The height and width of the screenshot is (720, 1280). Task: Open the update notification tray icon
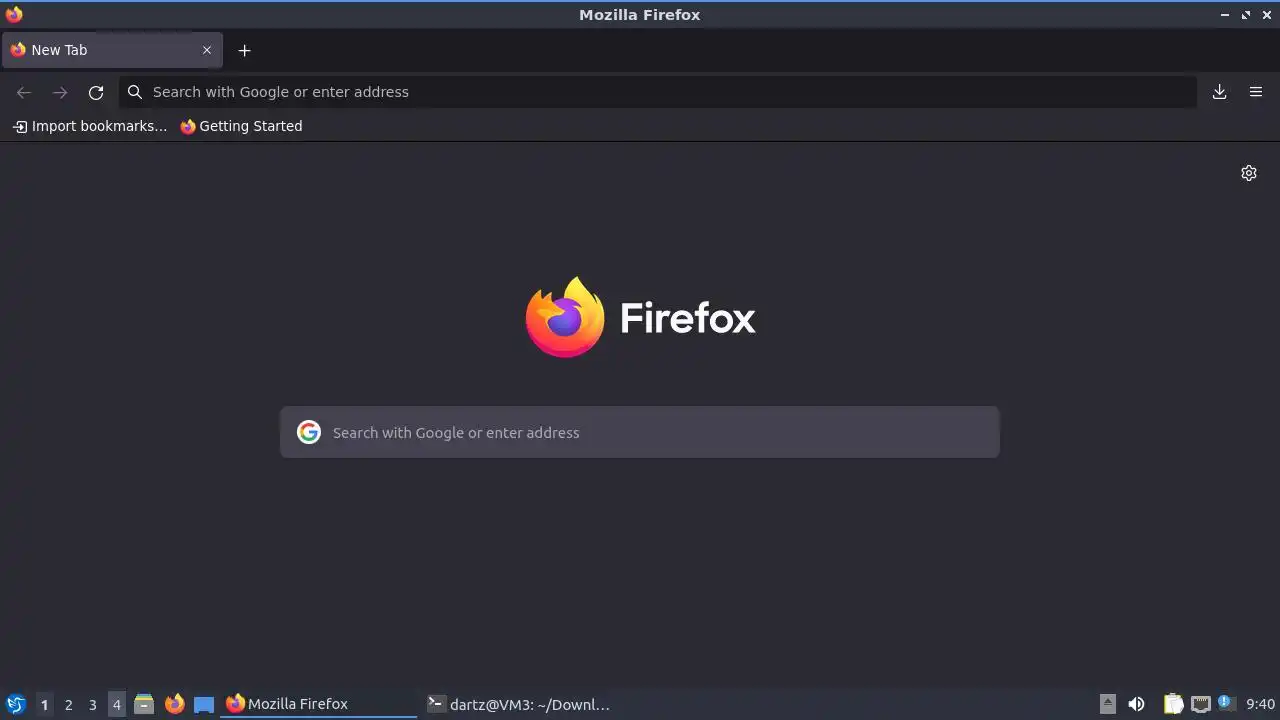[x=1225, y=703]
